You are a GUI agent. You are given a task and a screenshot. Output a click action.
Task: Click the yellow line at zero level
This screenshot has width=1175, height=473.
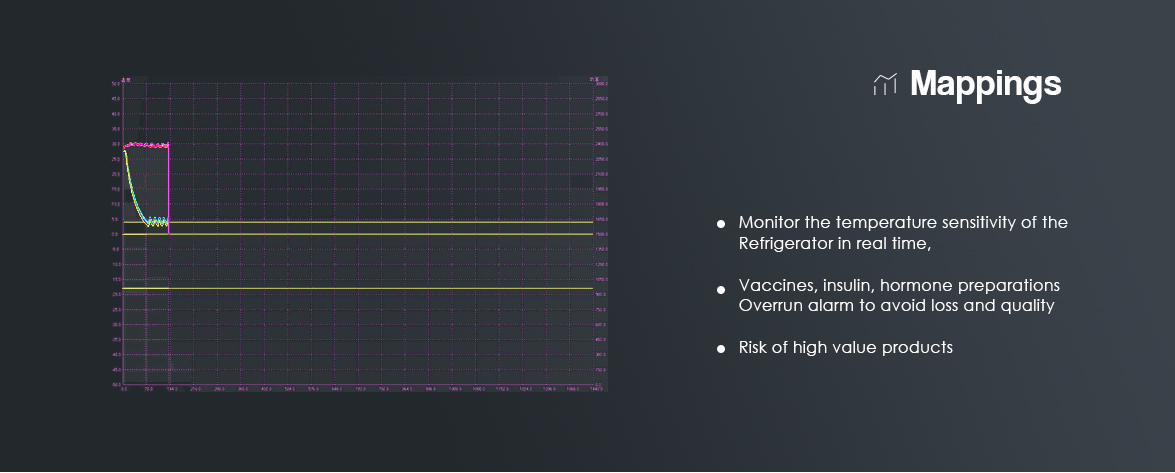pos(358,234)
